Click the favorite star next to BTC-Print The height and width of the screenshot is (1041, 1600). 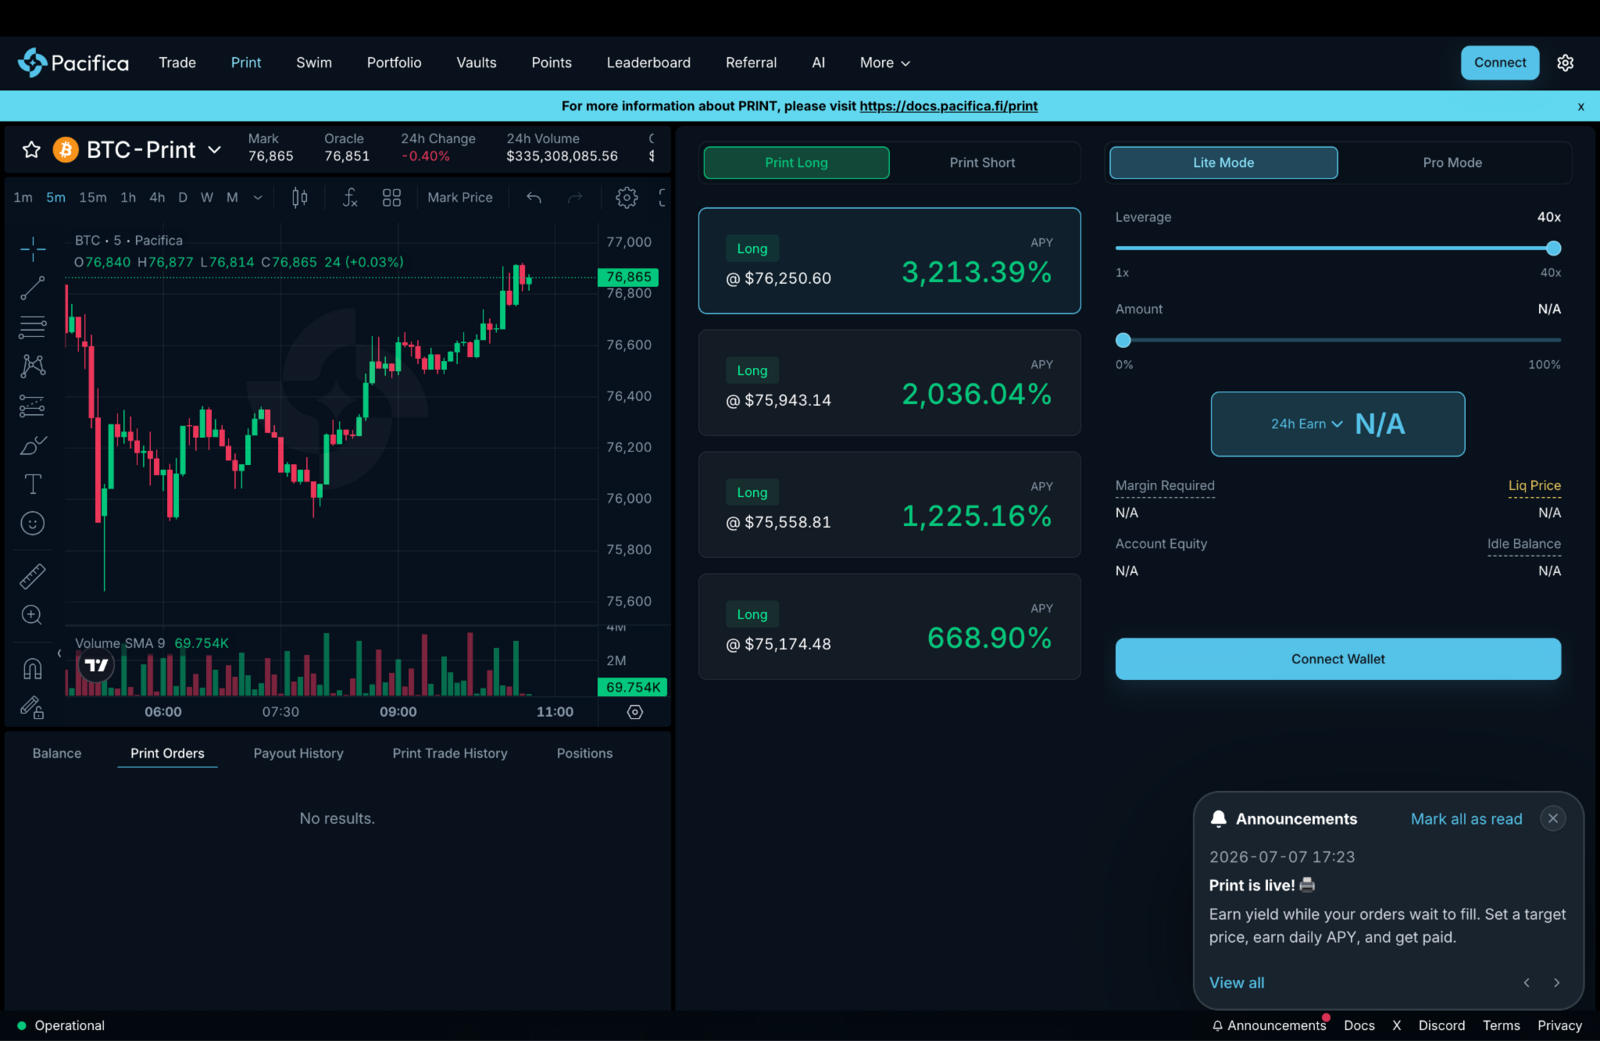tap(31, 150)
